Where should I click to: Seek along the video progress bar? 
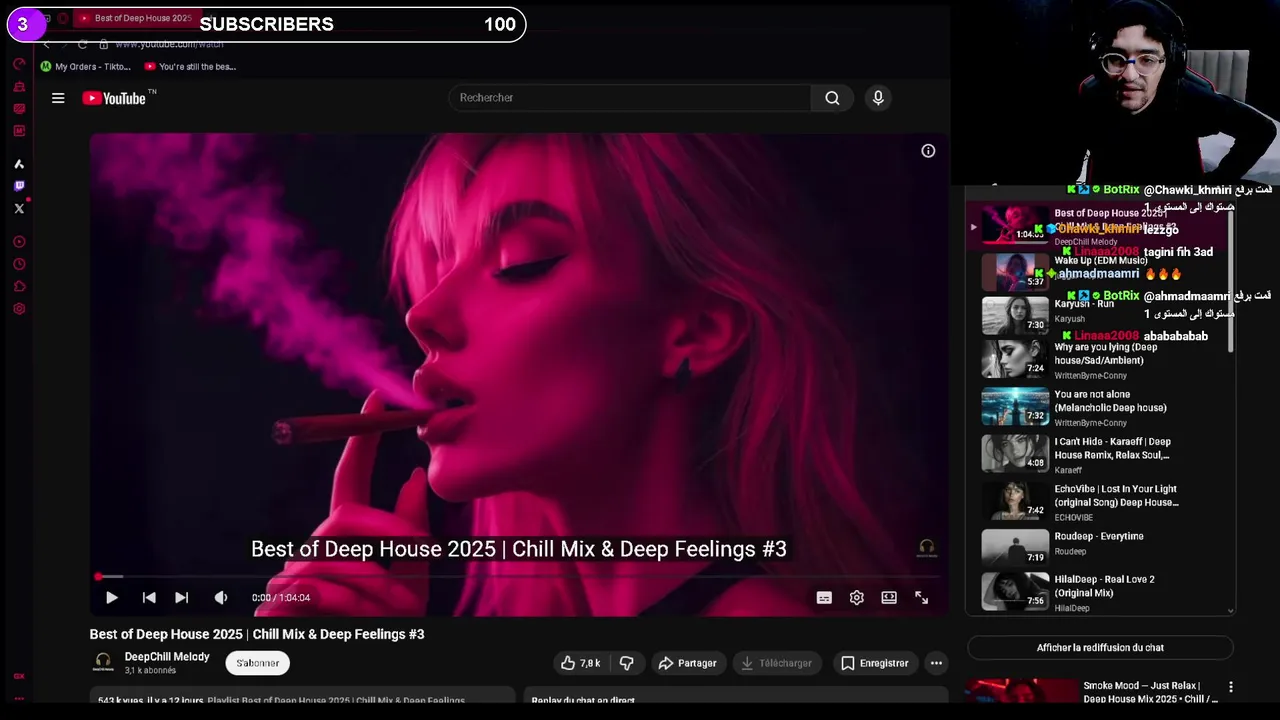pos(518,577)
